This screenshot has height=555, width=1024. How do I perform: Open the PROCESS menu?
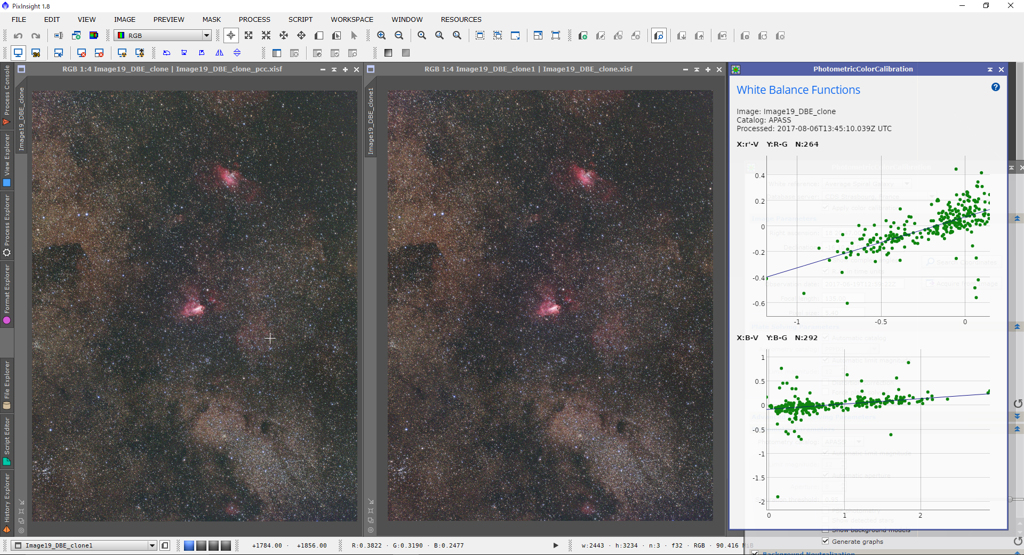tap(254, 20)
